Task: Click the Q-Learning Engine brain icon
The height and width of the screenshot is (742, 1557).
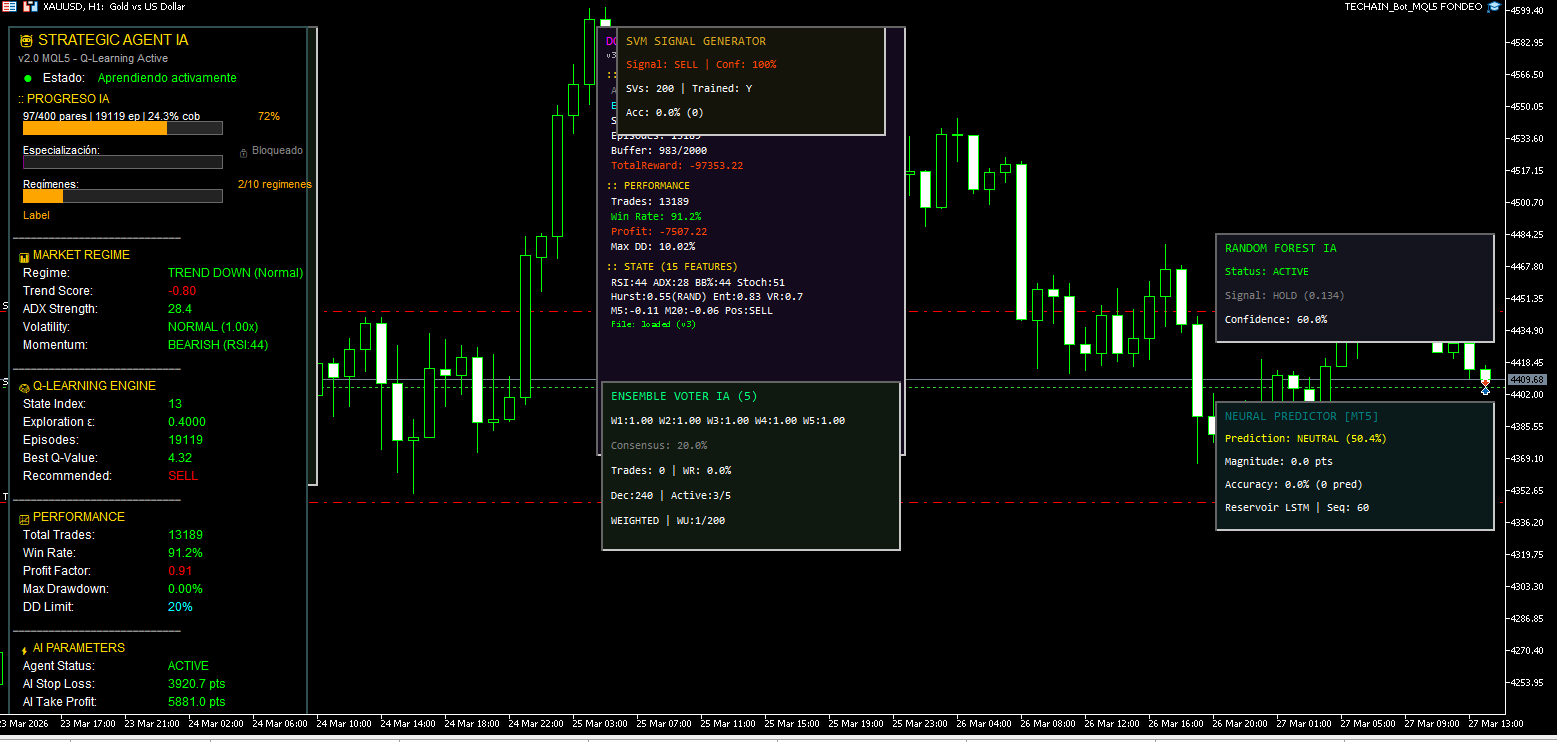Action: tap(25, 387)
